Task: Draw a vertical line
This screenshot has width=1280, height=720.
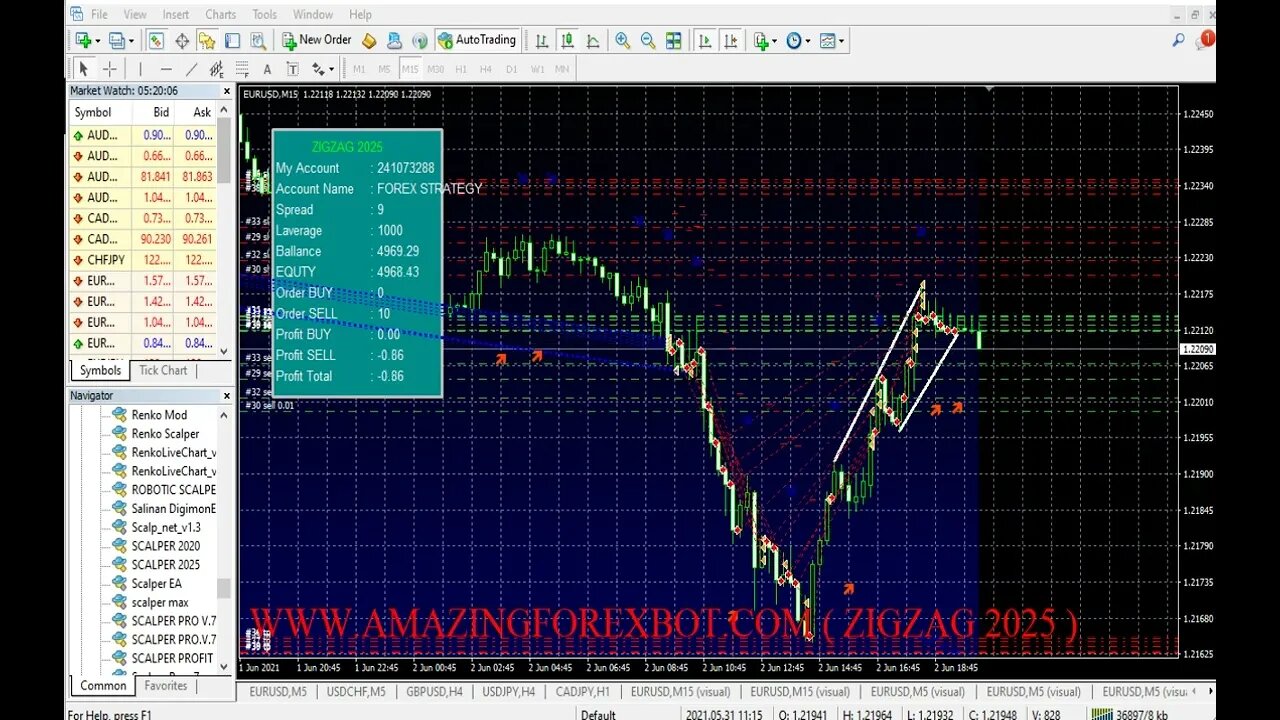Action: pos(140,69)
